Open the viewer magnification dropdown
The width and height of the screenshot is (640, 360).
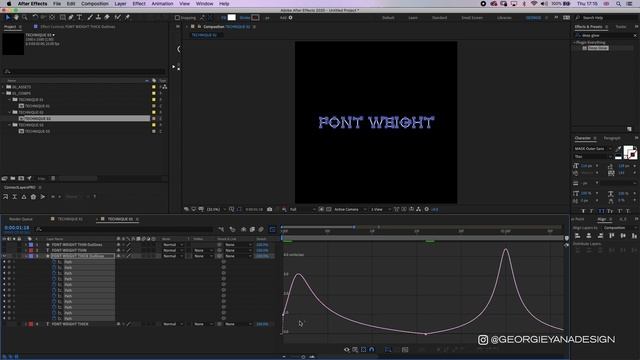pos(216,209)
